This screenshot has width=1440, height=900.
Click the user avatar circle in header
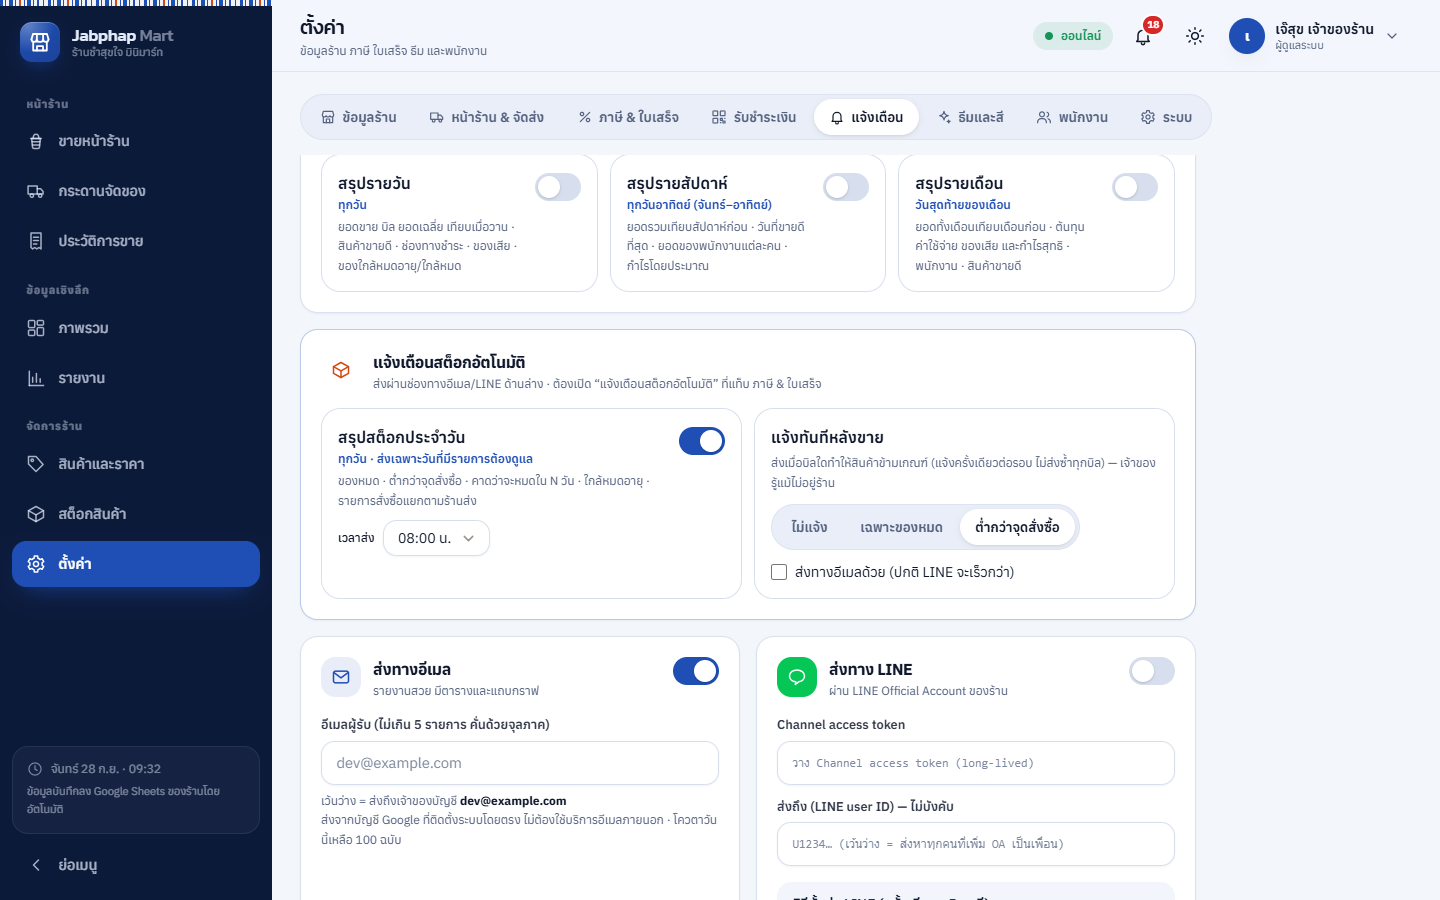tap(1247, 36)
